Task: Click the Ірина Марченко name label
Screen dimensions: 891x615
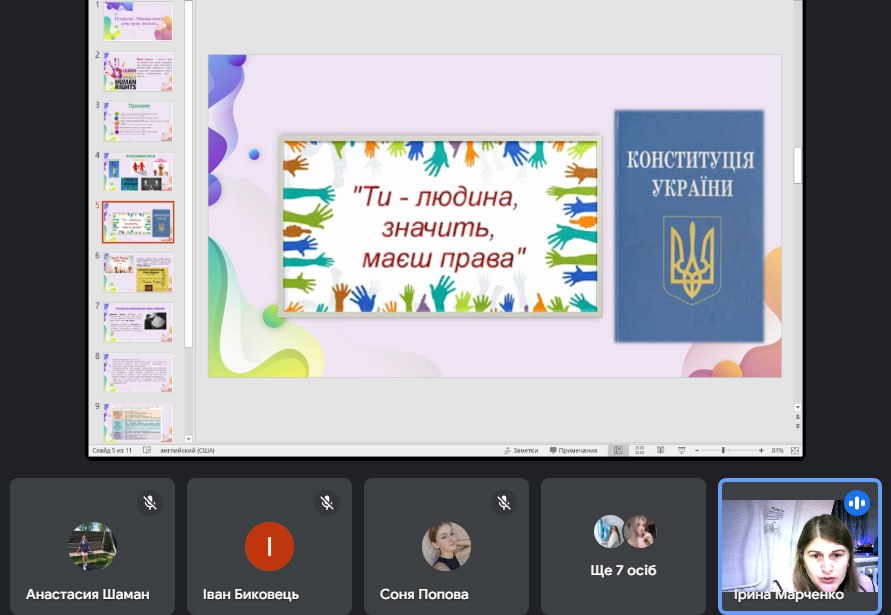Action: 788,595
